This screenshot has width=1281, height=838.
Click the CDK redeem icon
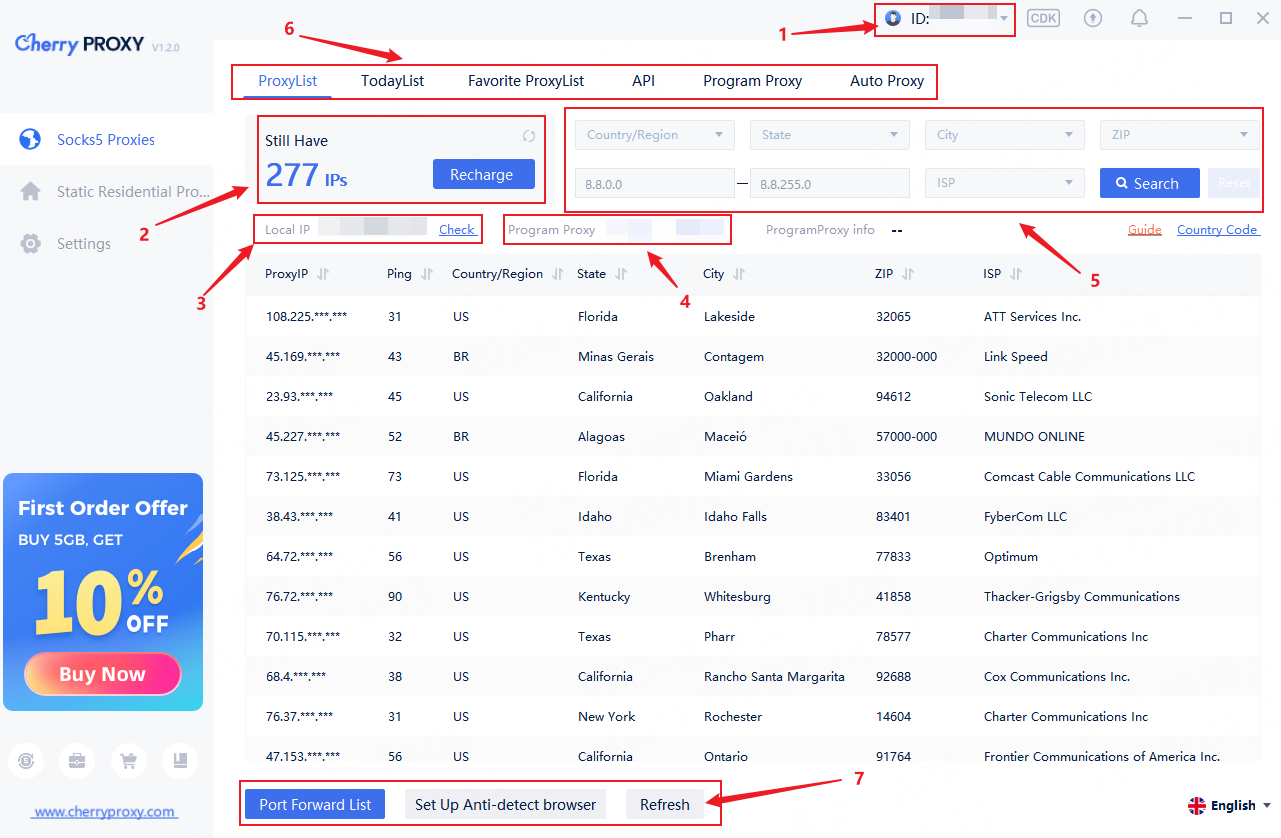(1043, 18)
